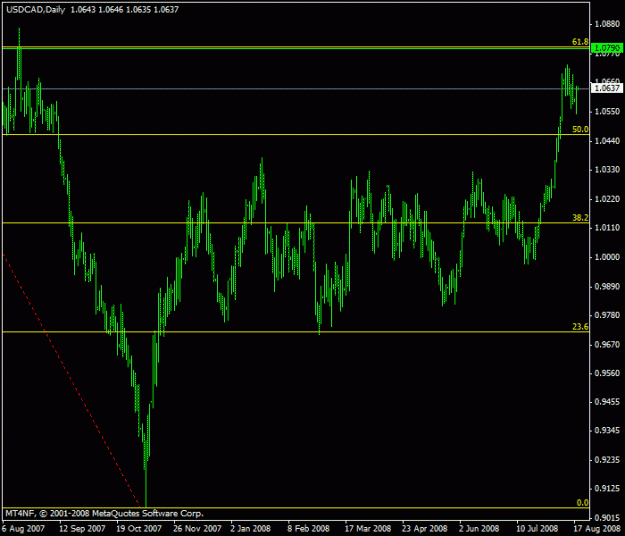Select the 23.6 Fibonacci level label
This screenshot has width=625, height=536.
pyautogui.click(x=580, y=327)
